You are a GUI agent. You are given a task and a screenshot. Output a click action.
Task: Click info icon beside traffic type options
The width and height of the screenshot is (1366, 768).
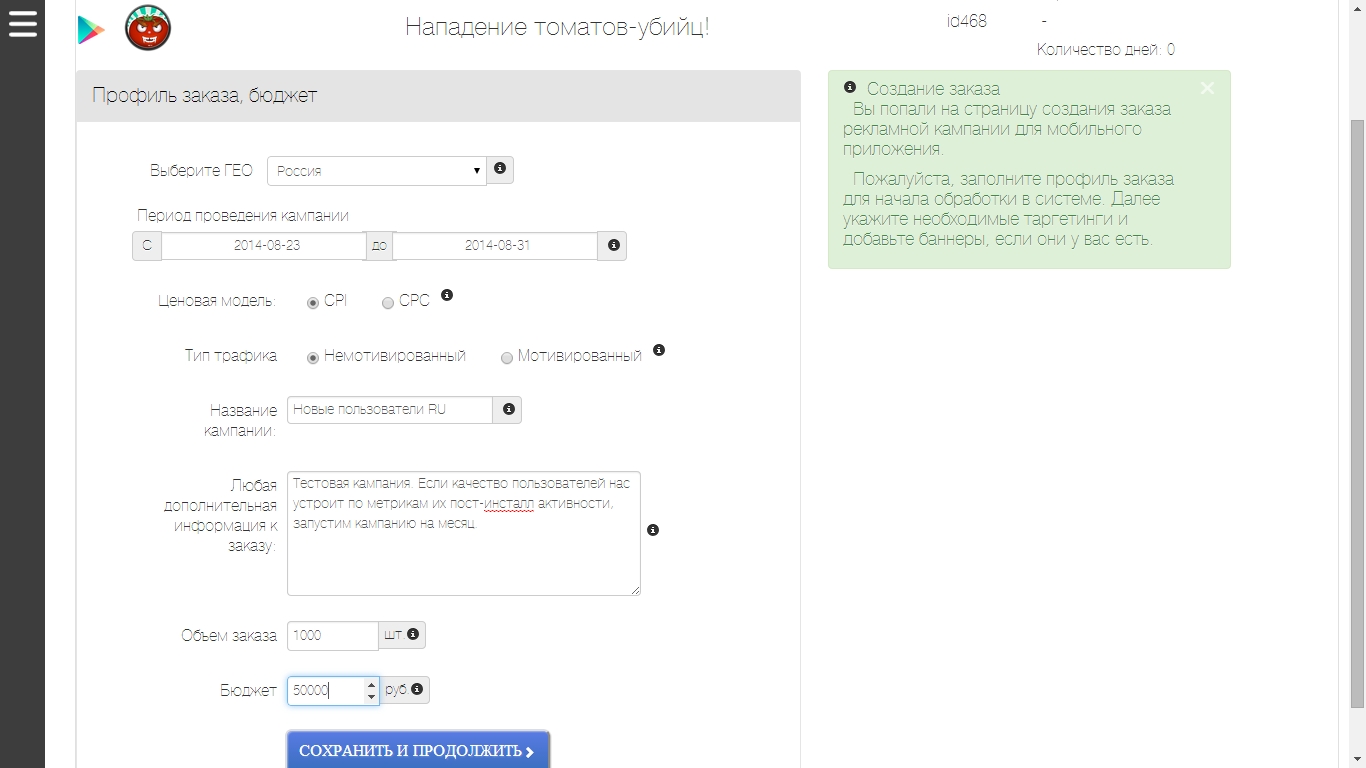pyautogui.click(x=658, y=350)
